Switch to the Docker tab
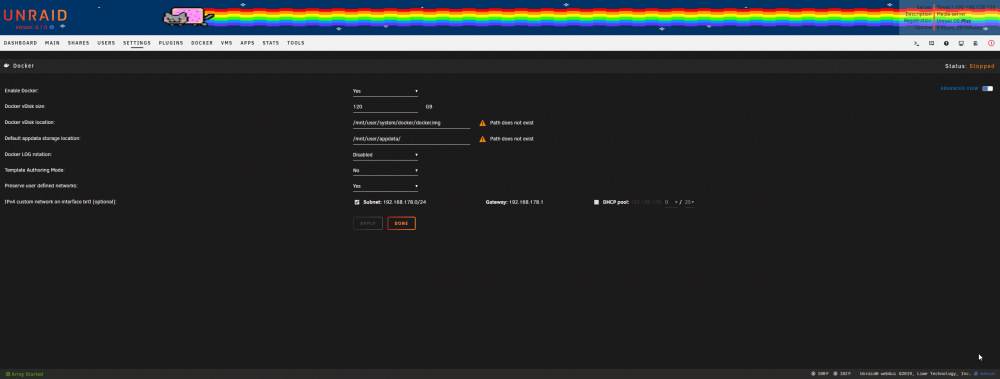The height and width of the screenshot is (379, 1000). (x=202, y=43)
